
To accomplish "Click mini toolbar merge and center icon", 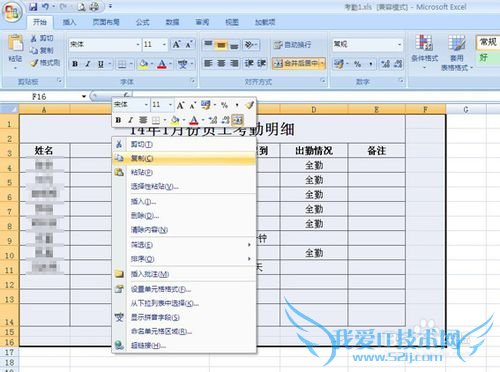I will [x=238, y=119].
